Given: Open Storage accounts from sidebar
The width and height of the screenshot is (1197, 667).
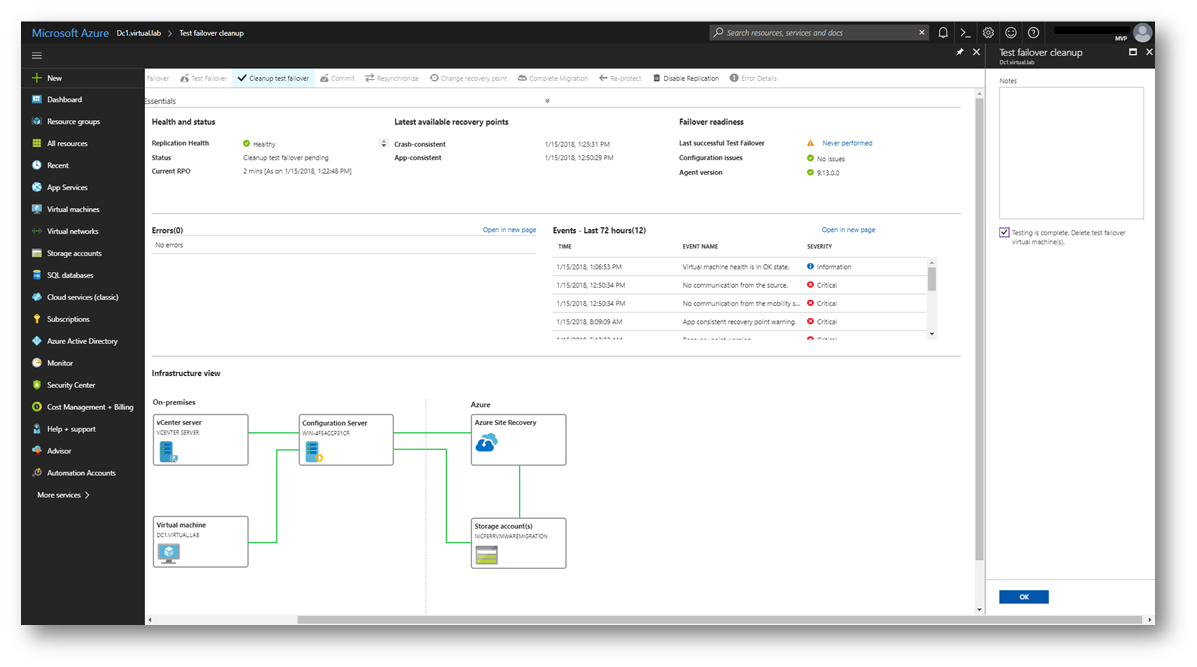Looking at the screenshot, I should [74, 253].
